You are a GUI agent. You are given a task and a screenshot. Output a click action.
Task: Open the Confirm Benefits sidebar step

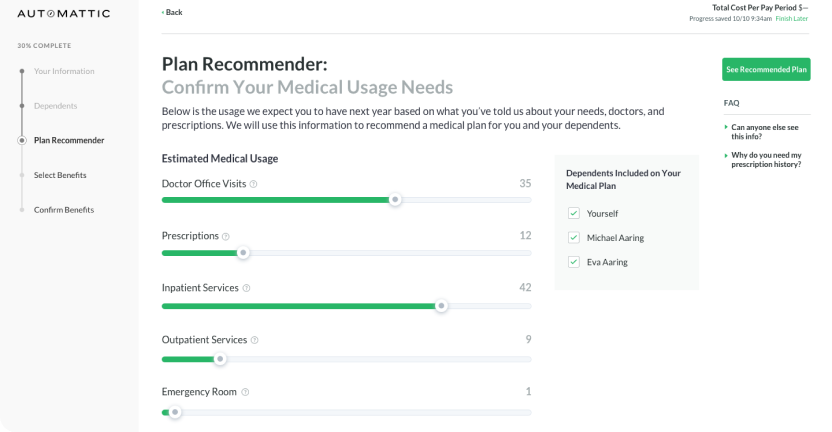(x=64, y=210)
